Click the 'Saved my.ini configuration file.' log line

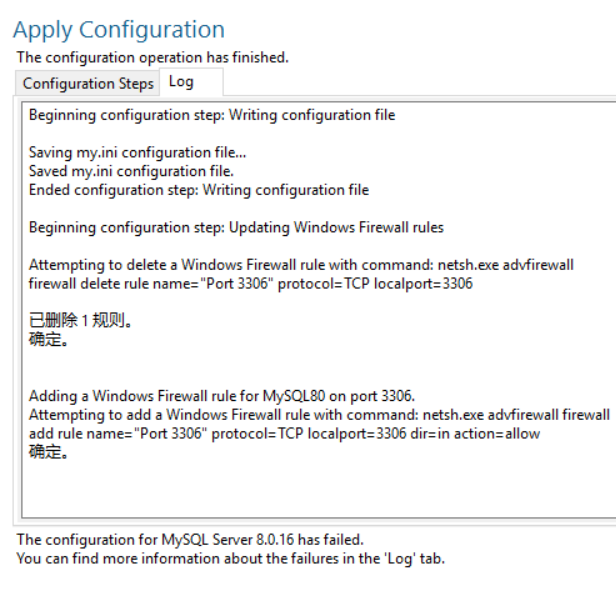(x=130, y=171)
